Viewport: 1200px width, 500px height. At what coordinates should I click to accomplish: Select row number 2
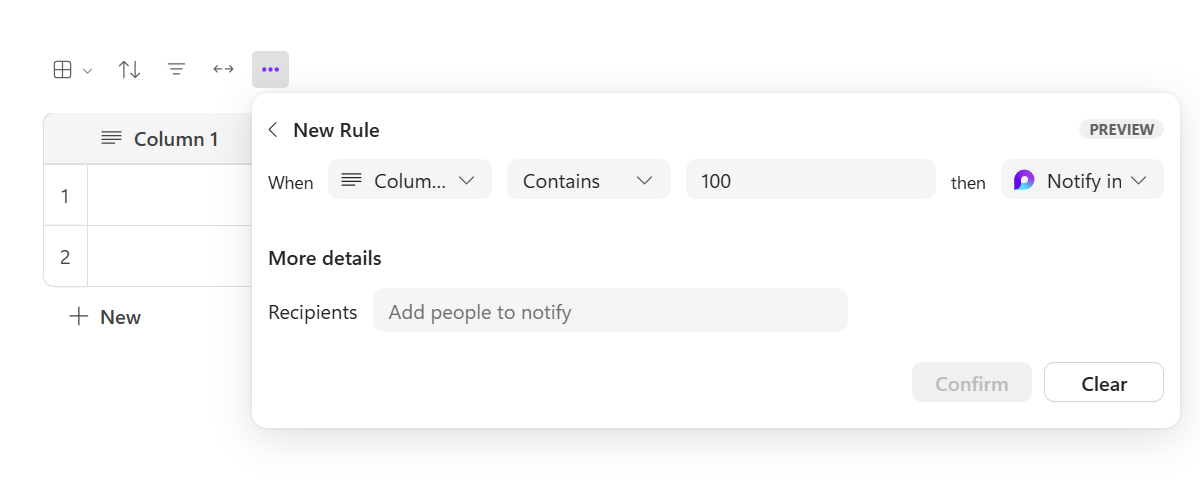tap(65, 257)
